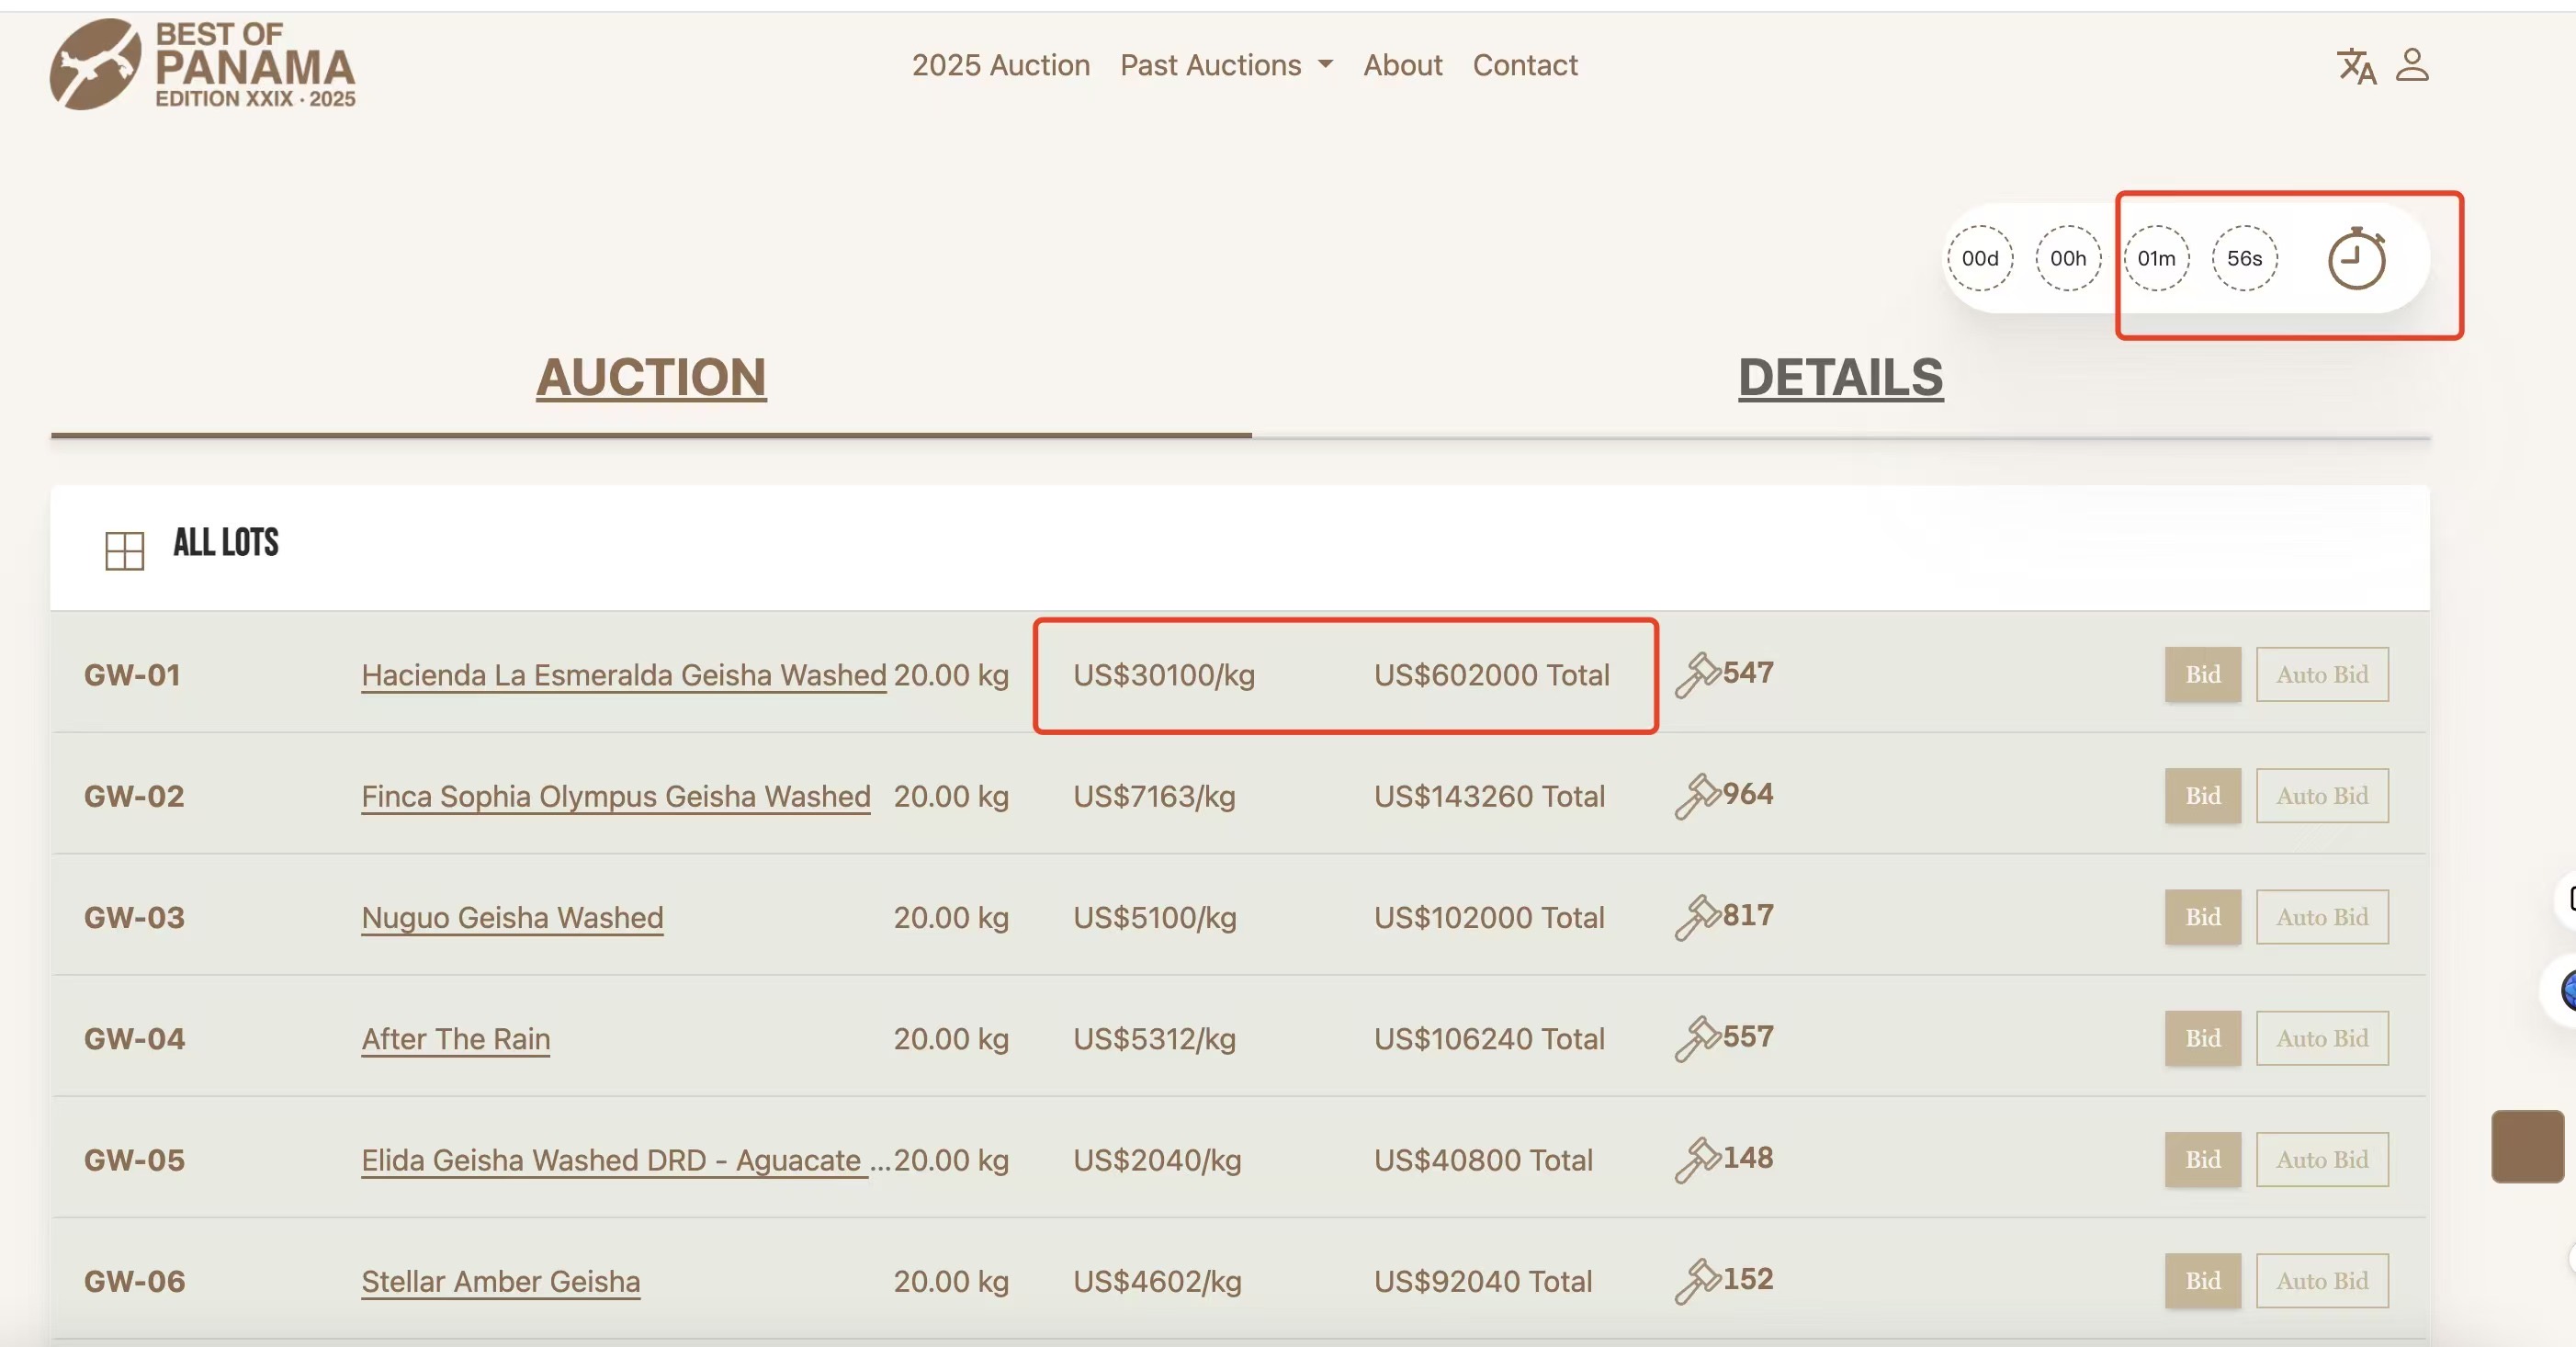Click the ALL LOTS heading
Viewport: 2576px width, 1347px height.
pyautogui.click(x=226, y=543)
